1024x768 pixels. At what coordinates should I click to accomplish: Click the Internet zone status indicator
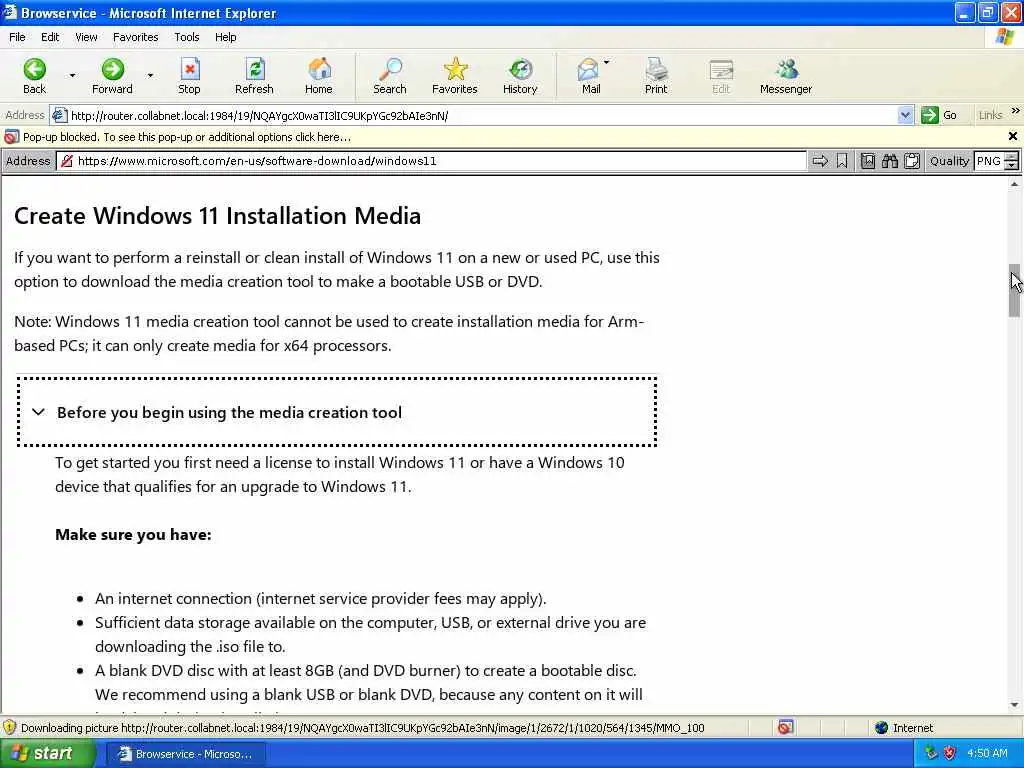pos(904,728)
